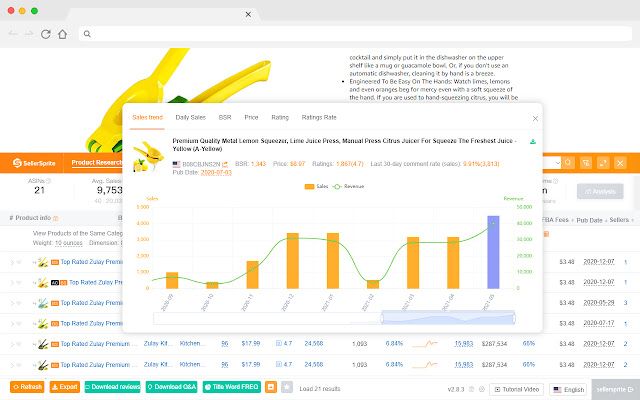Switch to the BSR tab
The height and width of the screenshot is (400, 640).
pos(225,118)
